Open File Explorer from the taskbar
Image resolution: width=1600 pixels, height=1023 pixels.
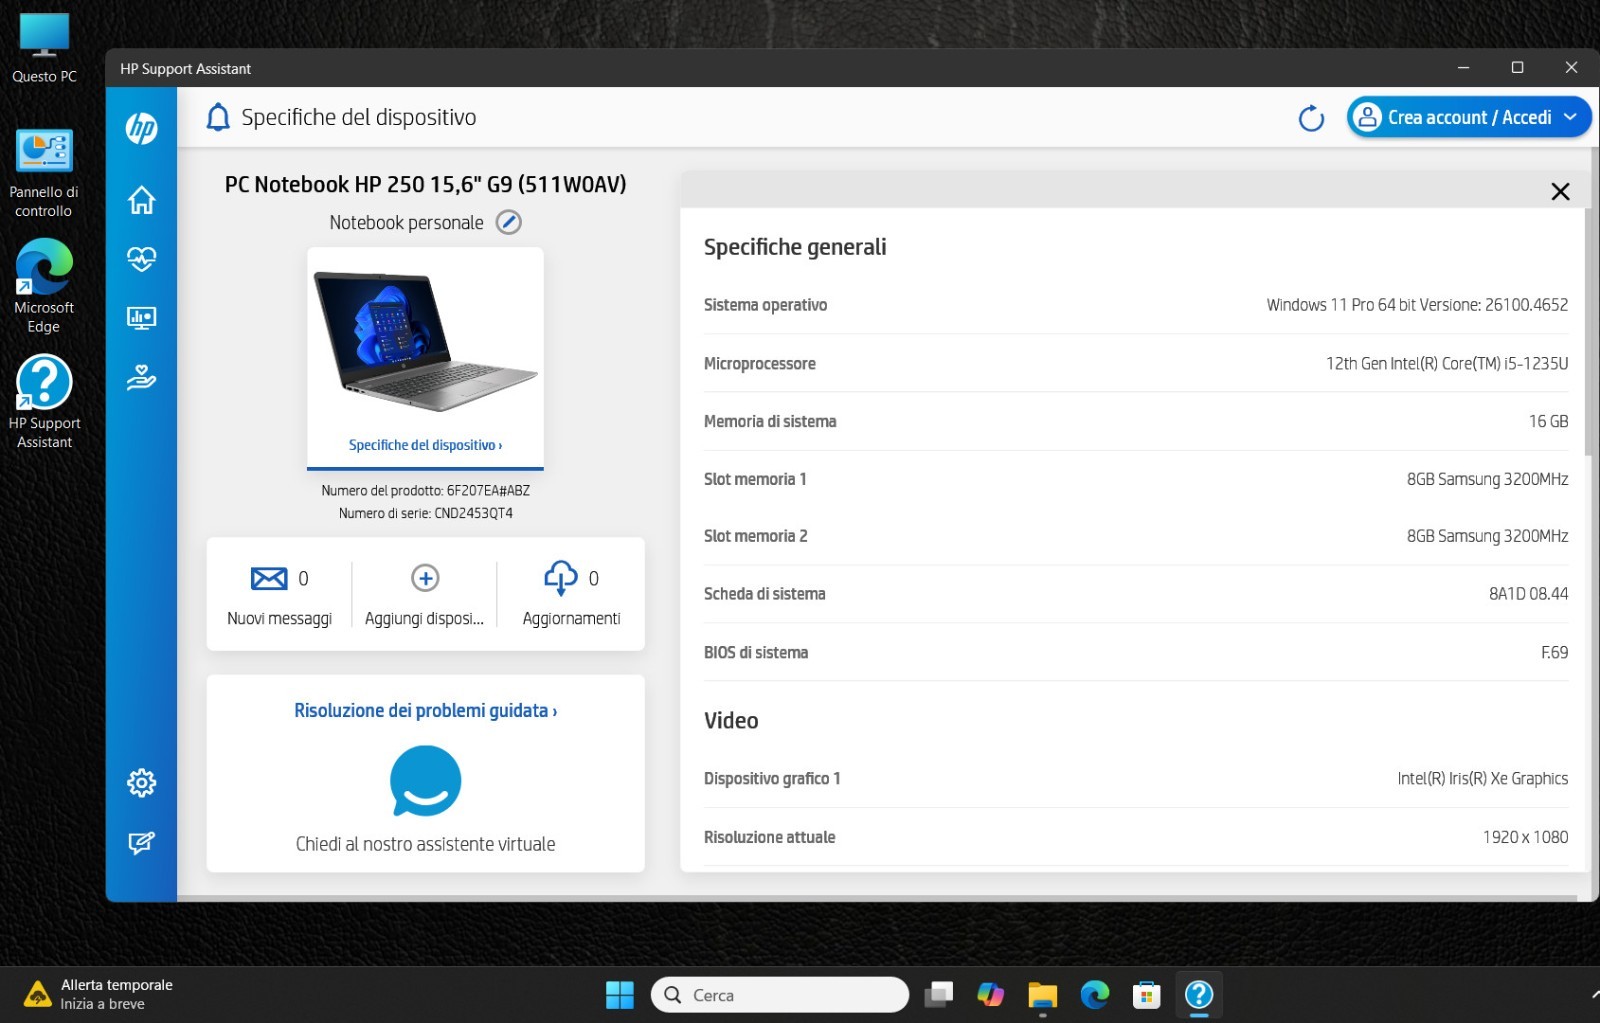pyautogui.click(x=1042, y=995)
